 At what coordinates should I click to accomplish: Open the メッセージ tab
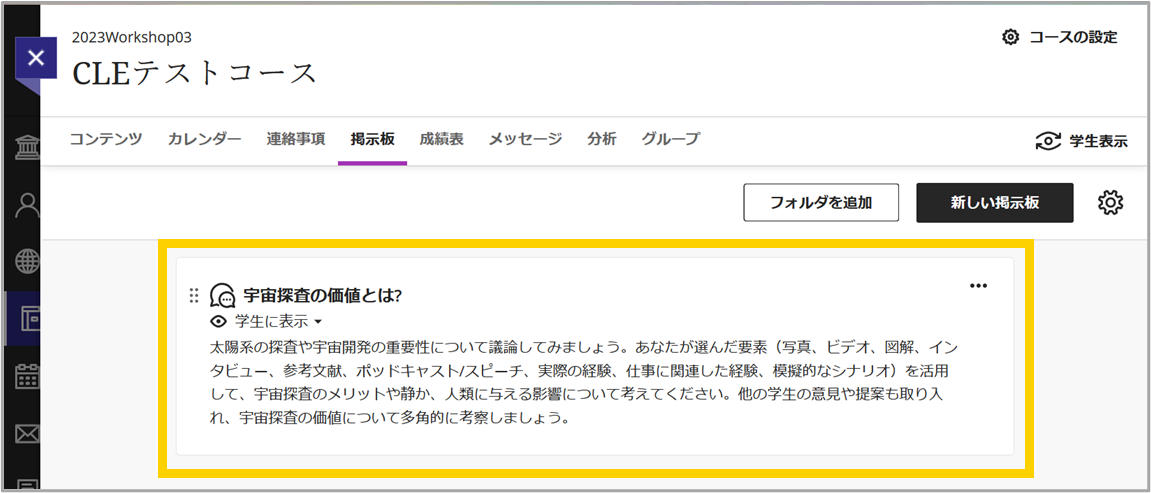[526, 139]
